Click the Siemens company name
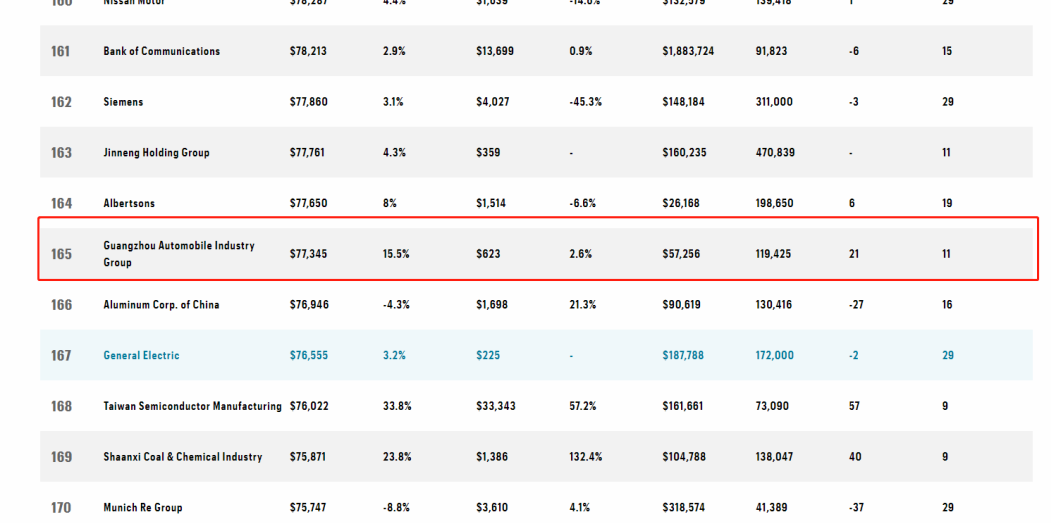 (x=123, y=102)
